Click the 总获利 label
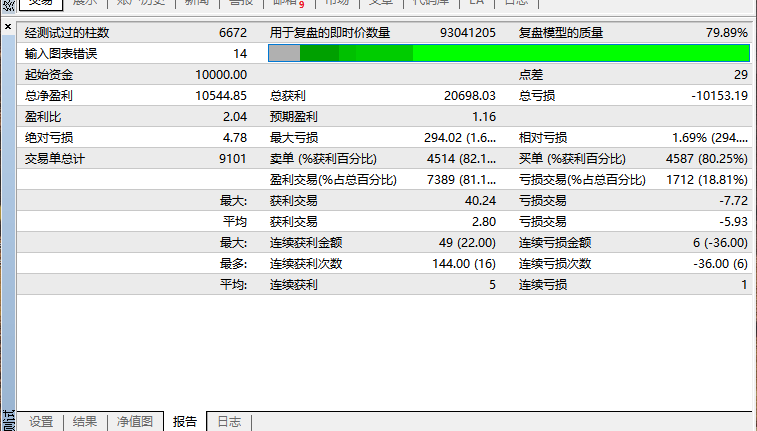This screenshot has height=431, width=757. (x=288, y=96)
